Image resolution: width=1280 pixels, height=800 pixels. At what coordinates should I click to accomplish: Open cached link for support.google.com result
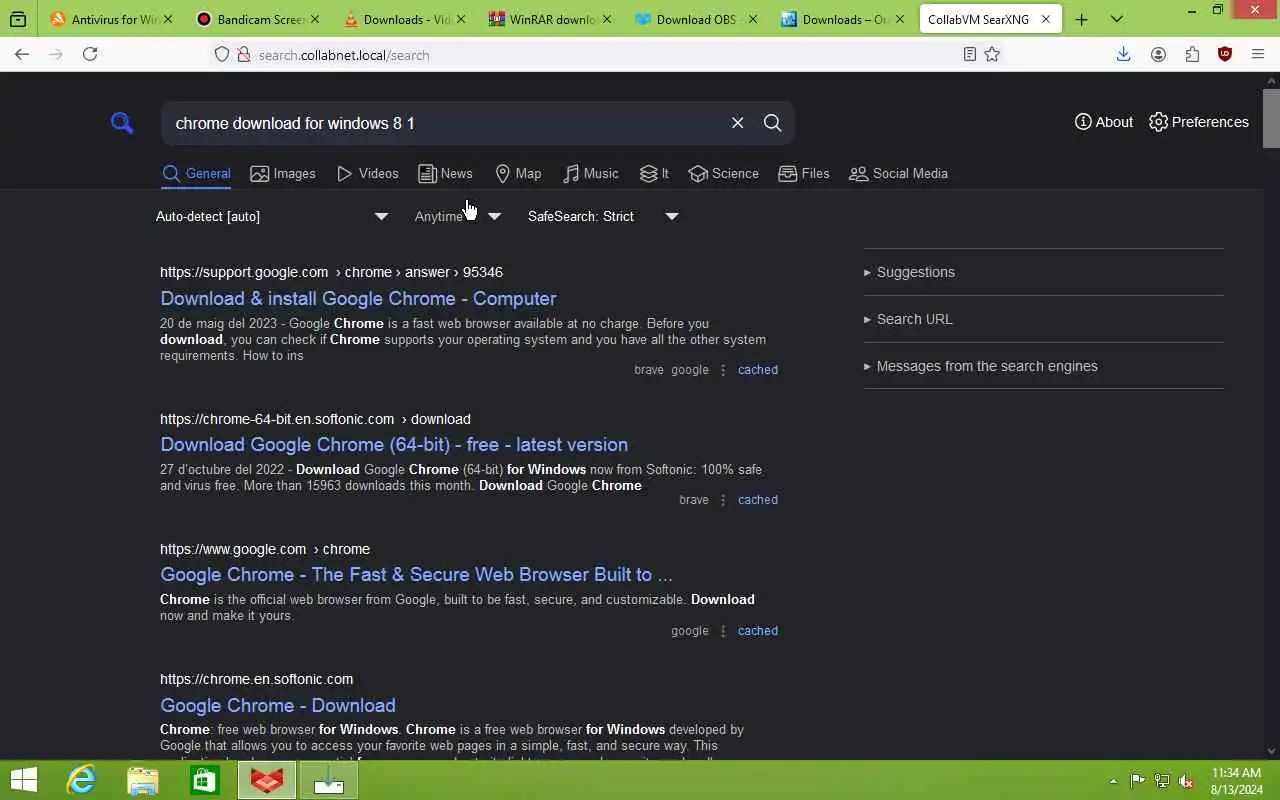click(x=758, y=370)
